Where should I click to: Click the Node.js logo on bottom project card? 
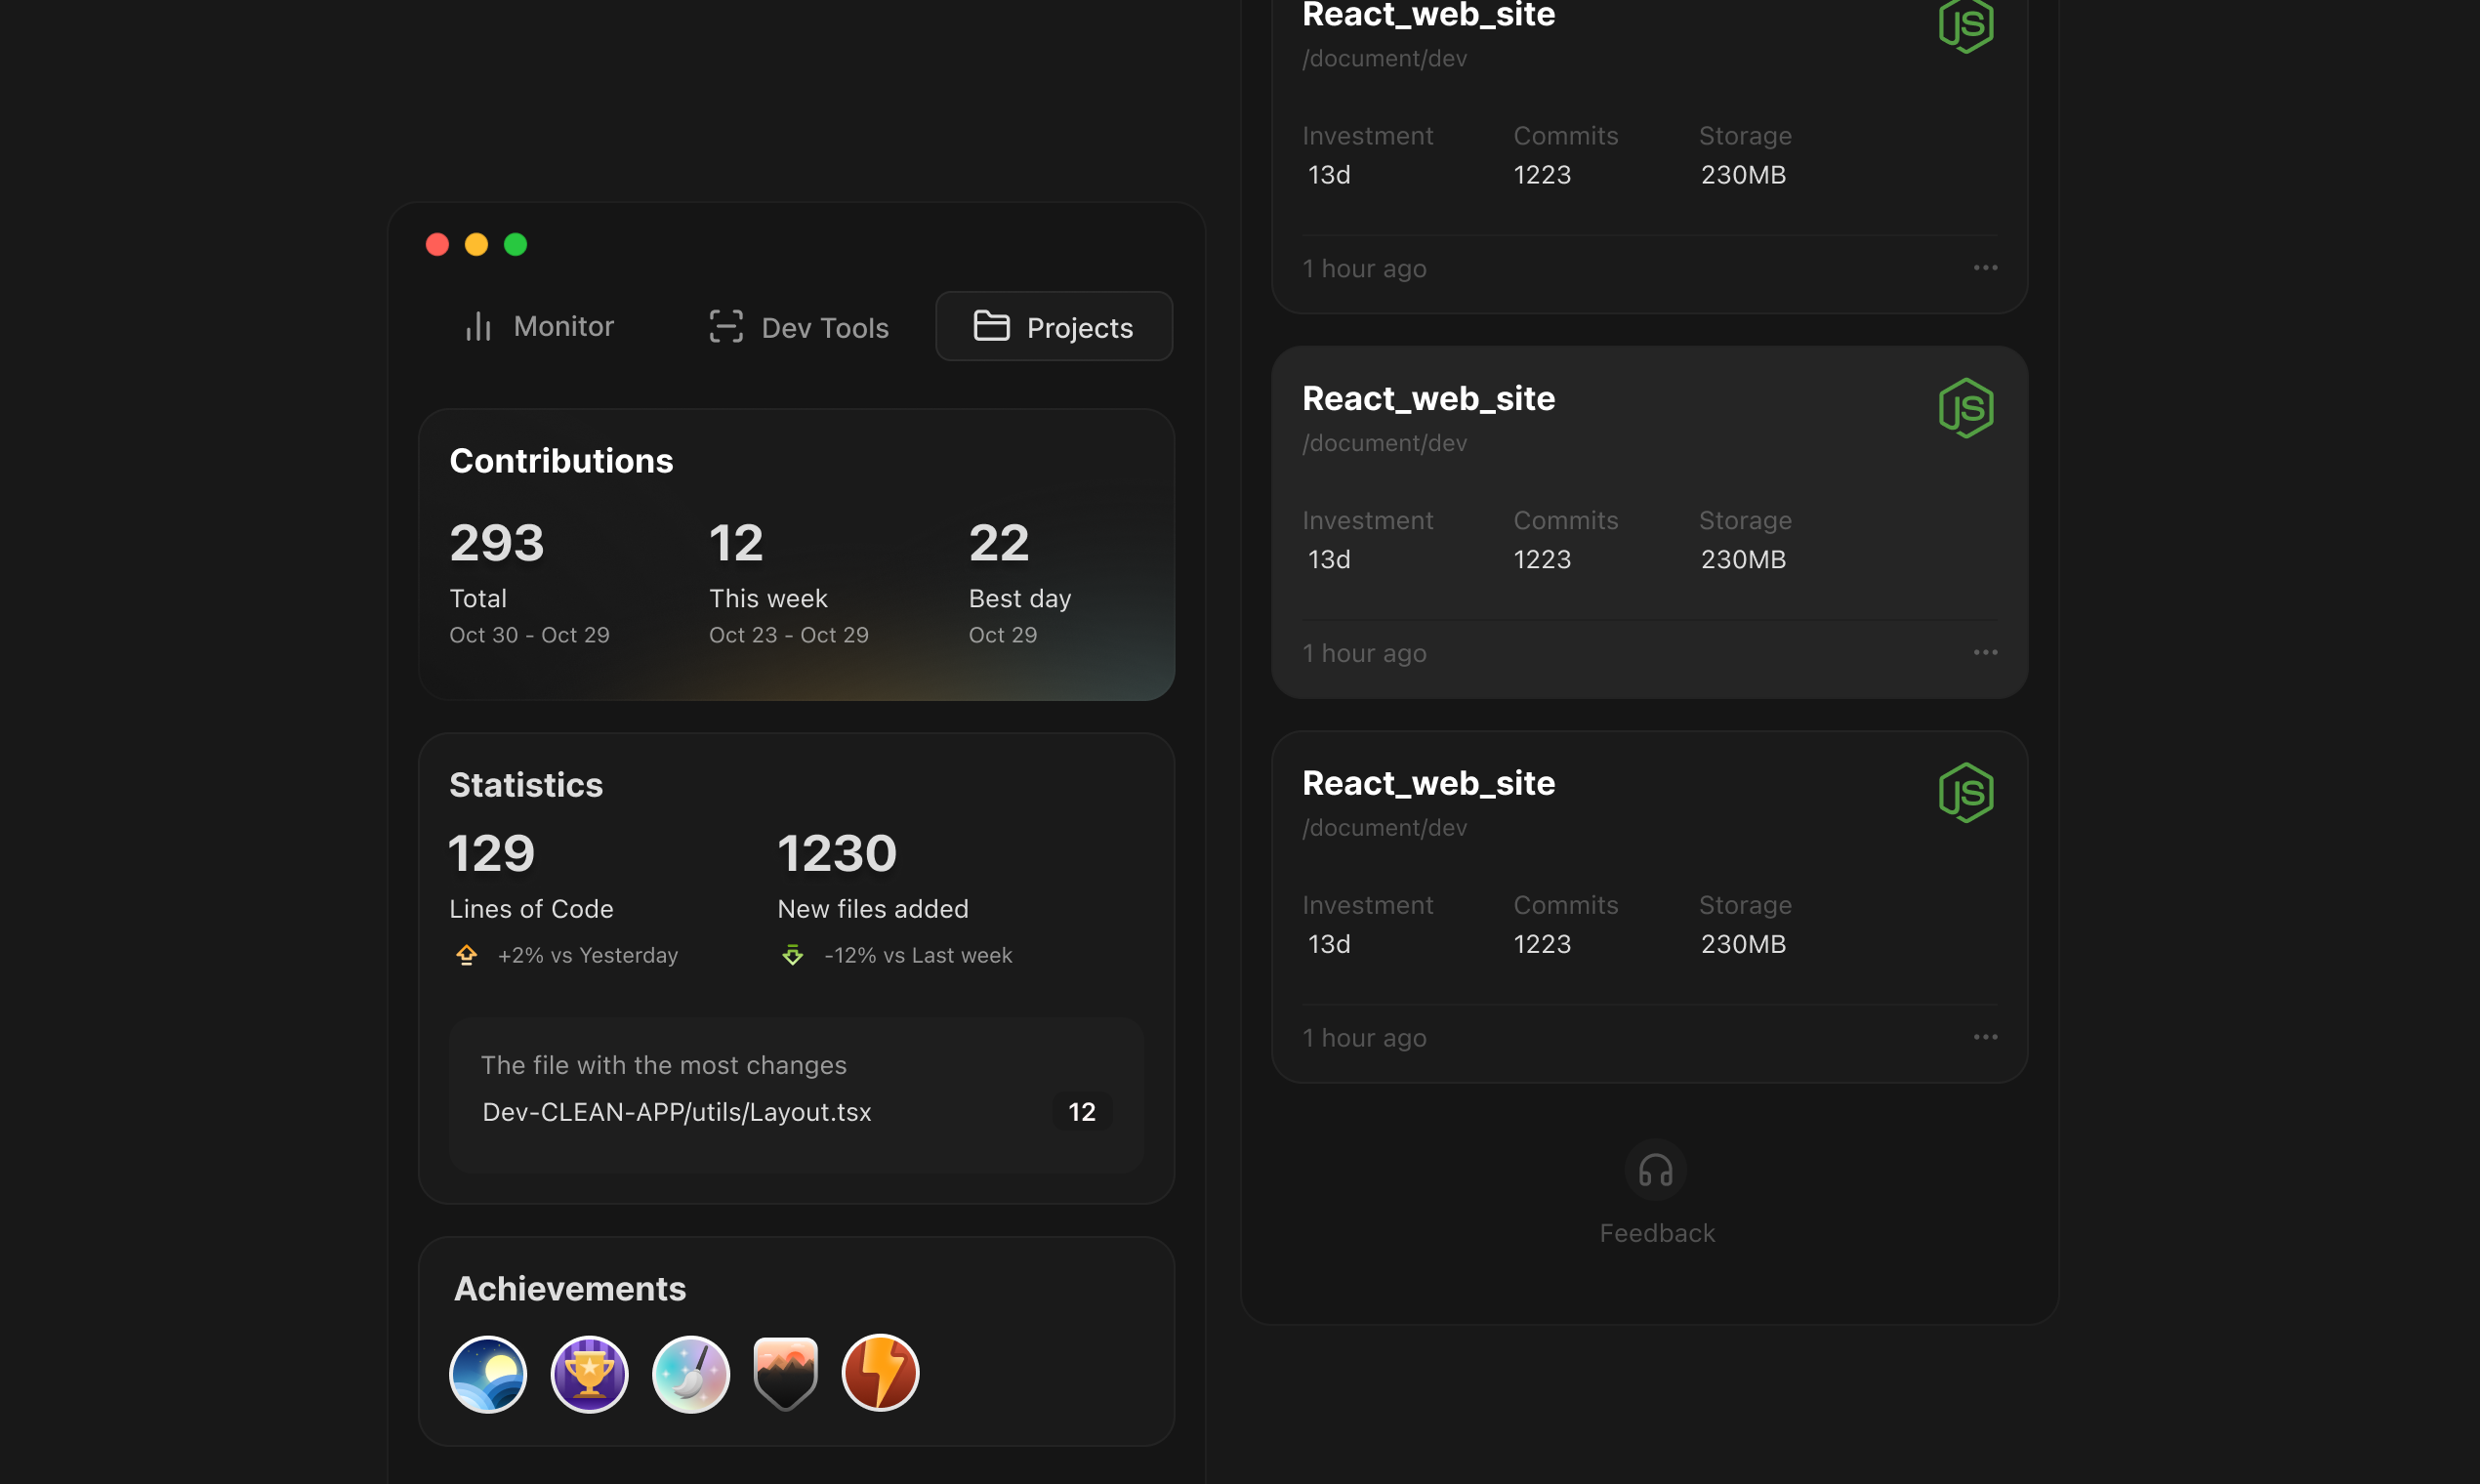pyautogui.click(x=1966, y=793)
